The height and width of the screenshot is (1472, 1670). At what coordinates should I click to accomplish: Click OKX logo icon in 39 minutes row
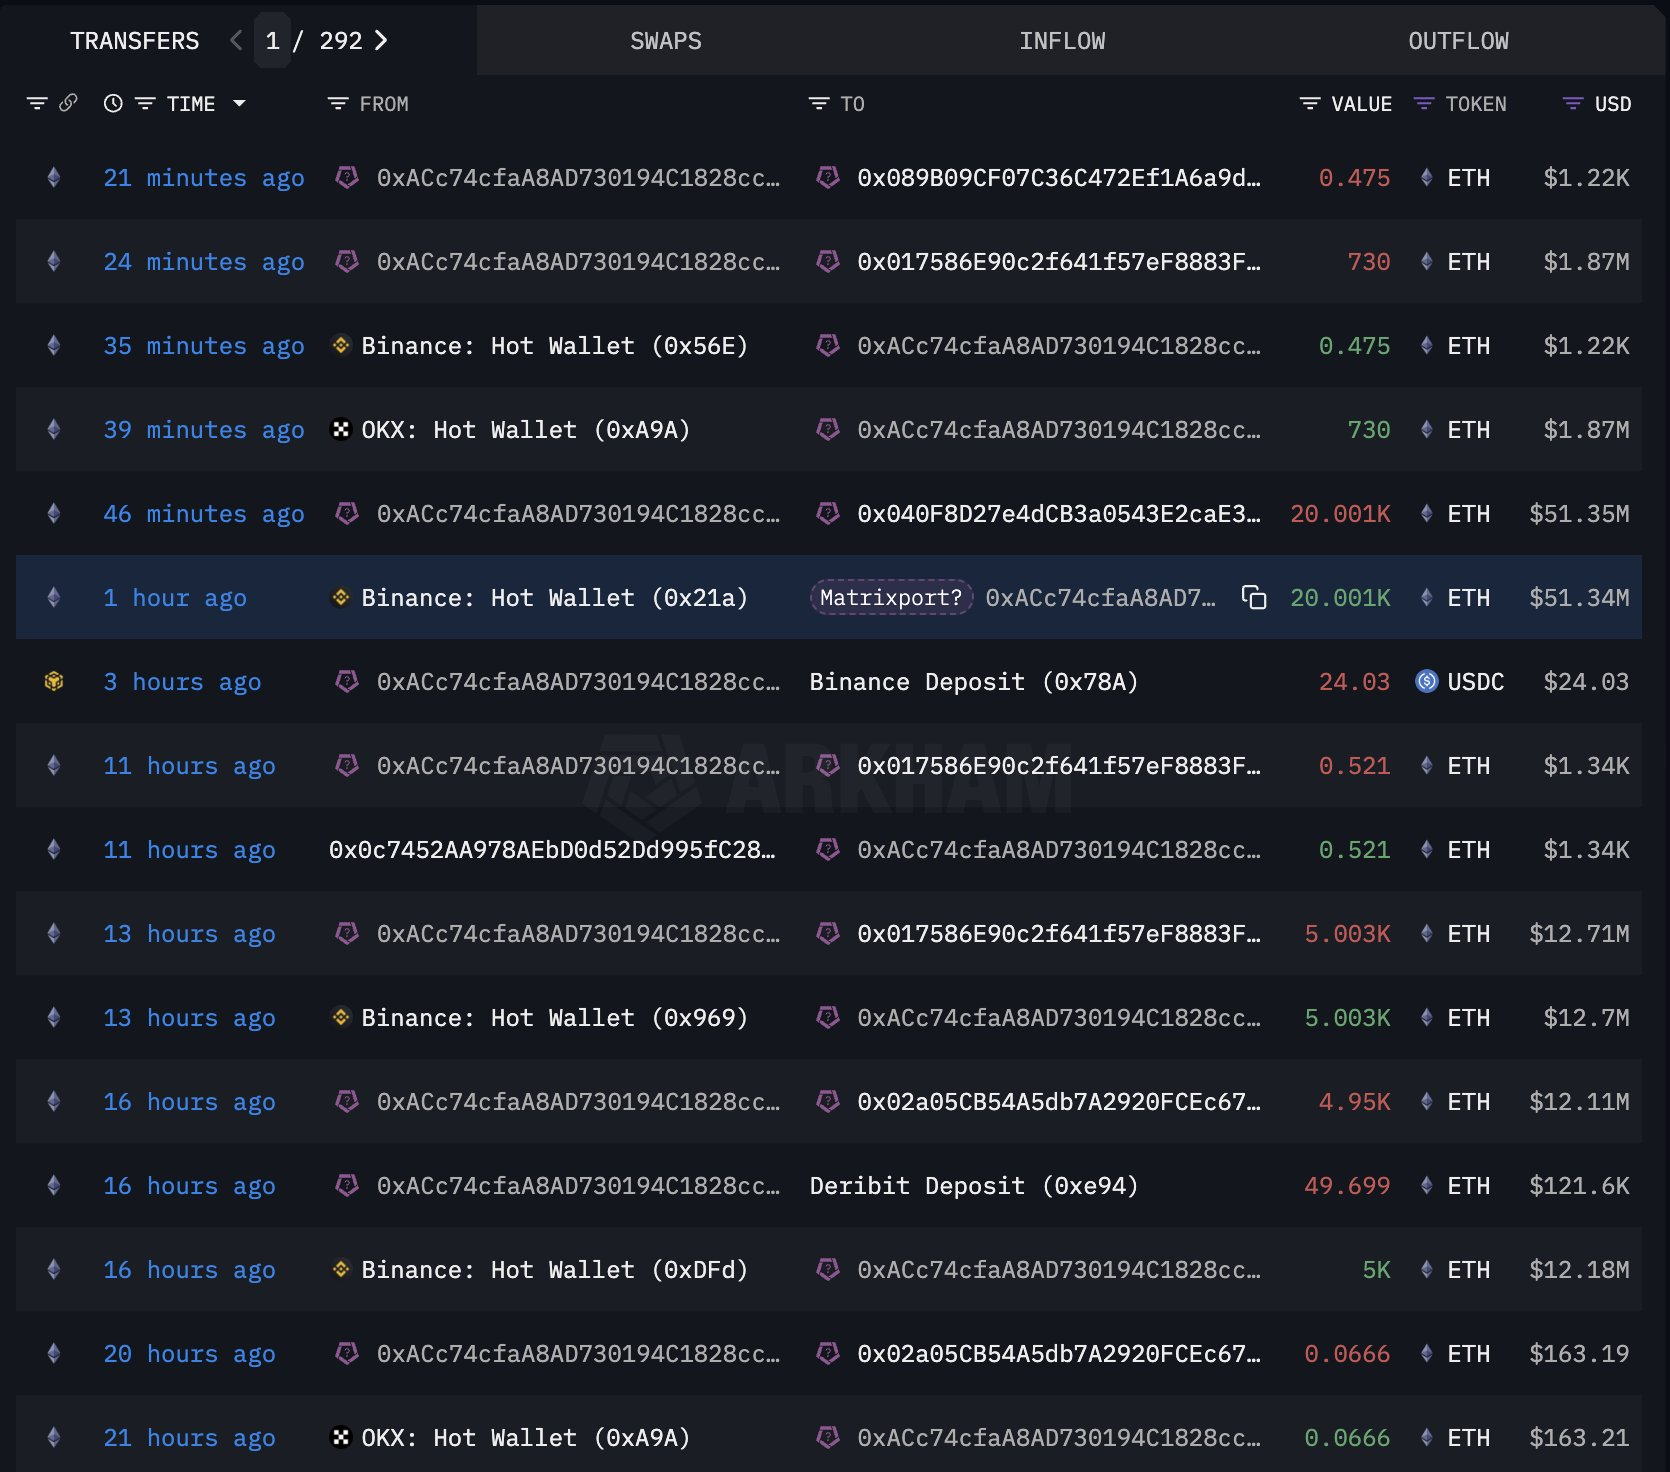pyautogui.click(x=341, y=429)
